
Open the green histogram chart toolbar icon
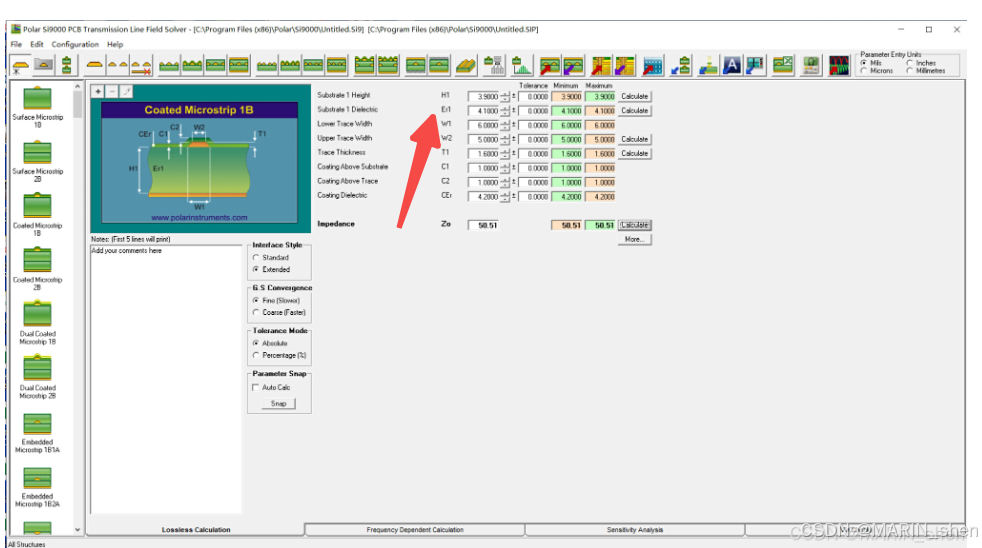521,65
